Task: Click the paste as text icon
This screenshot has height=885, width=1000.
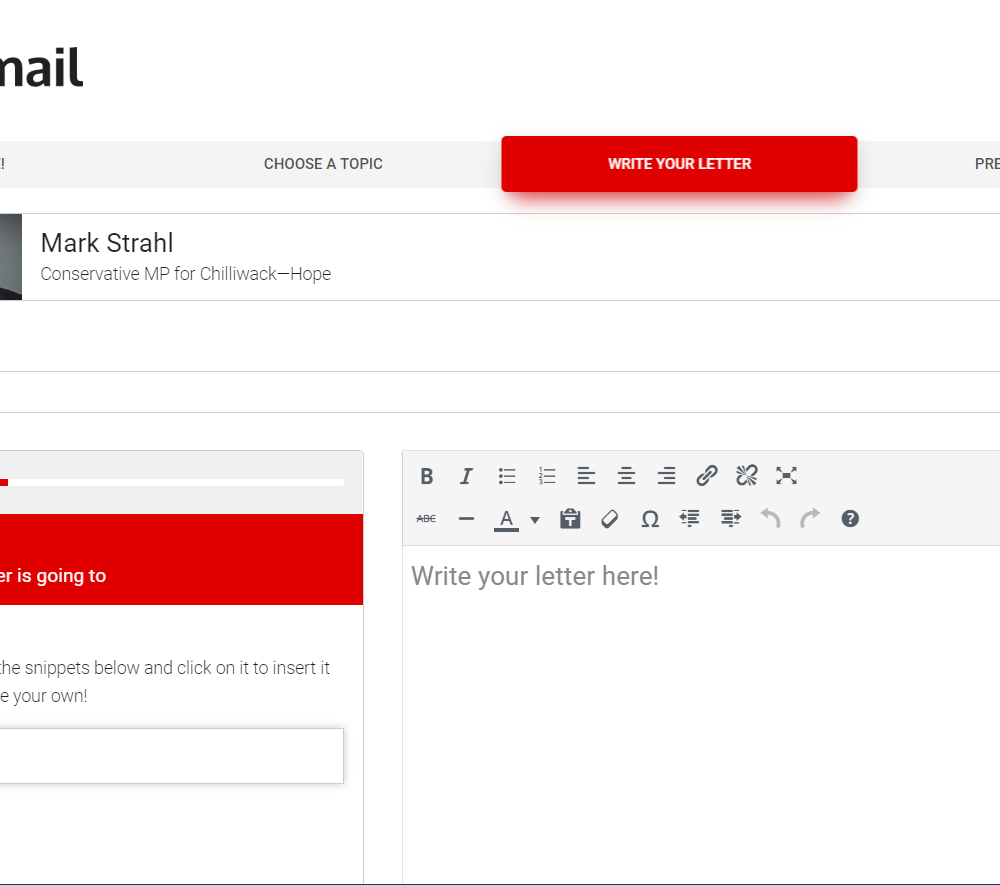Action: point(570,519)
